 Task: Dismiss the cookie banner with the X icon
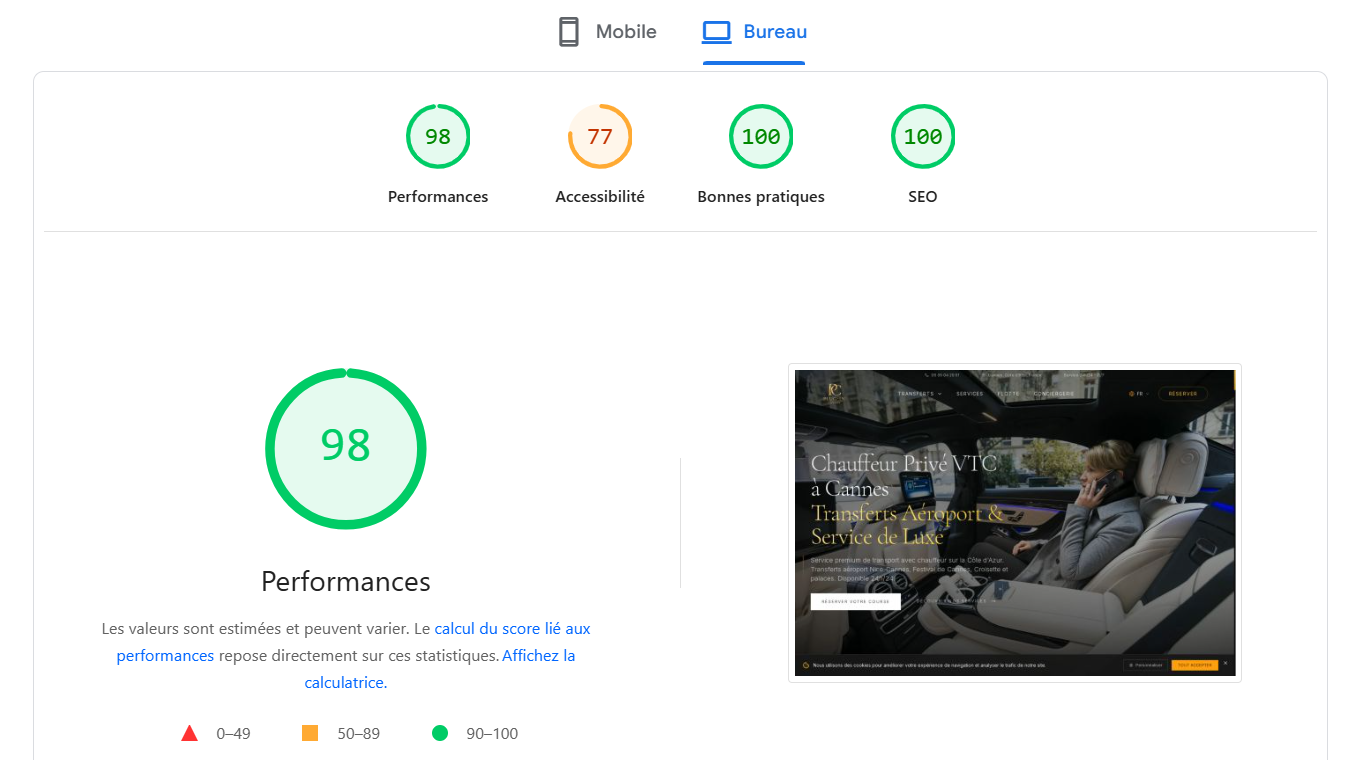pyautogui.click(x=1225, y=663)
